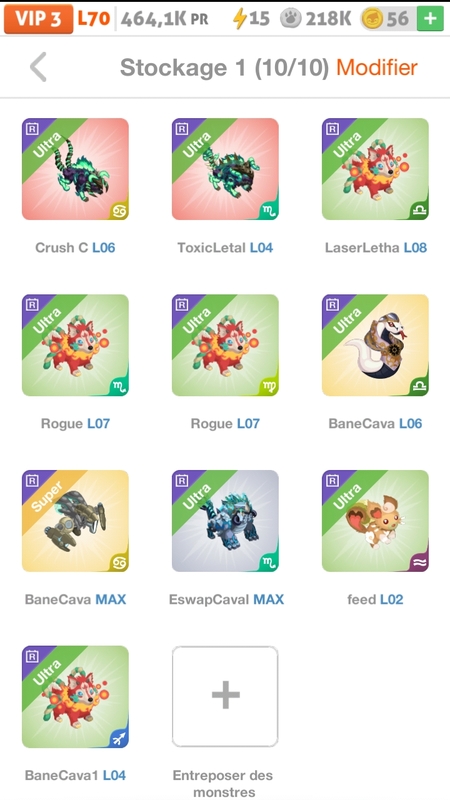Tap the lightning energy icon
The height and width of the screenshot is (800, 450).
tap(239, 19)
